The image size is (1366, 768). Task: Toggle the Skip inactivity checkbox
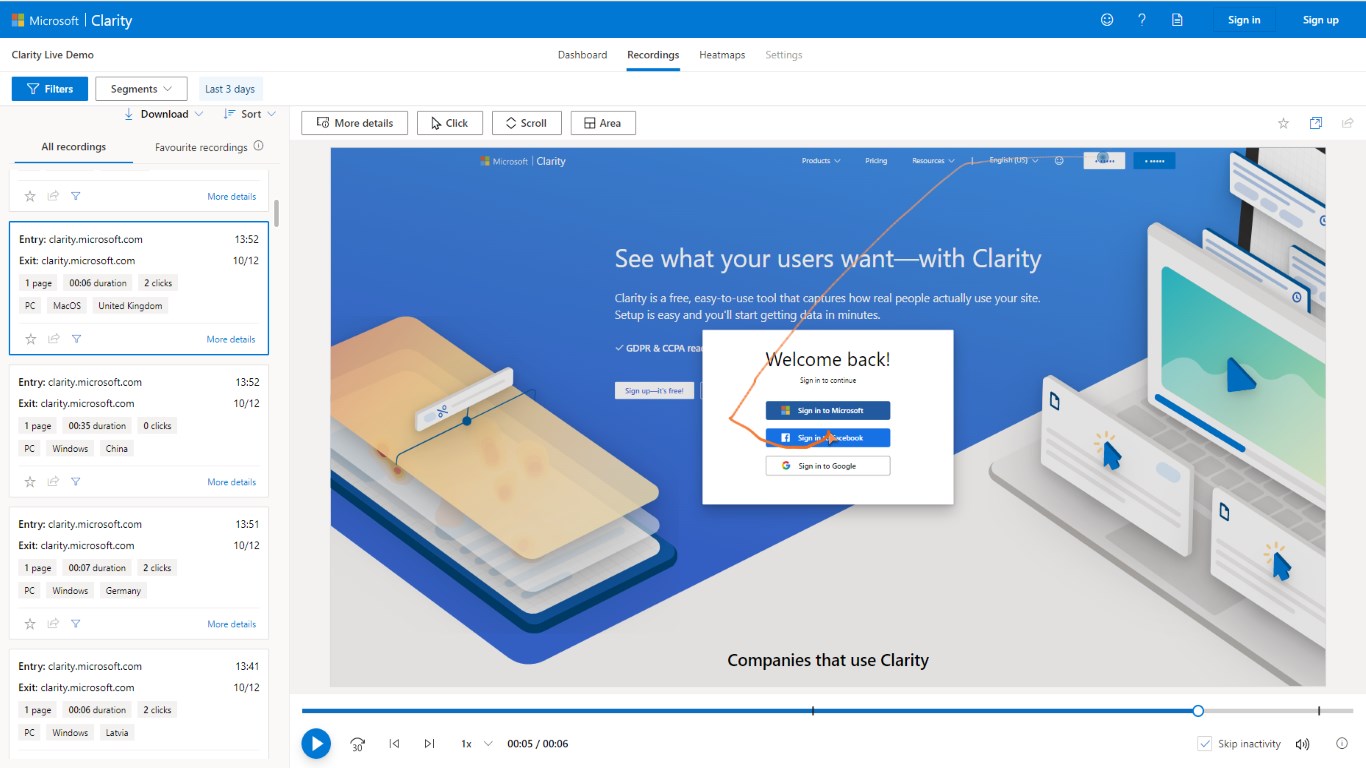click(1205, 744)
